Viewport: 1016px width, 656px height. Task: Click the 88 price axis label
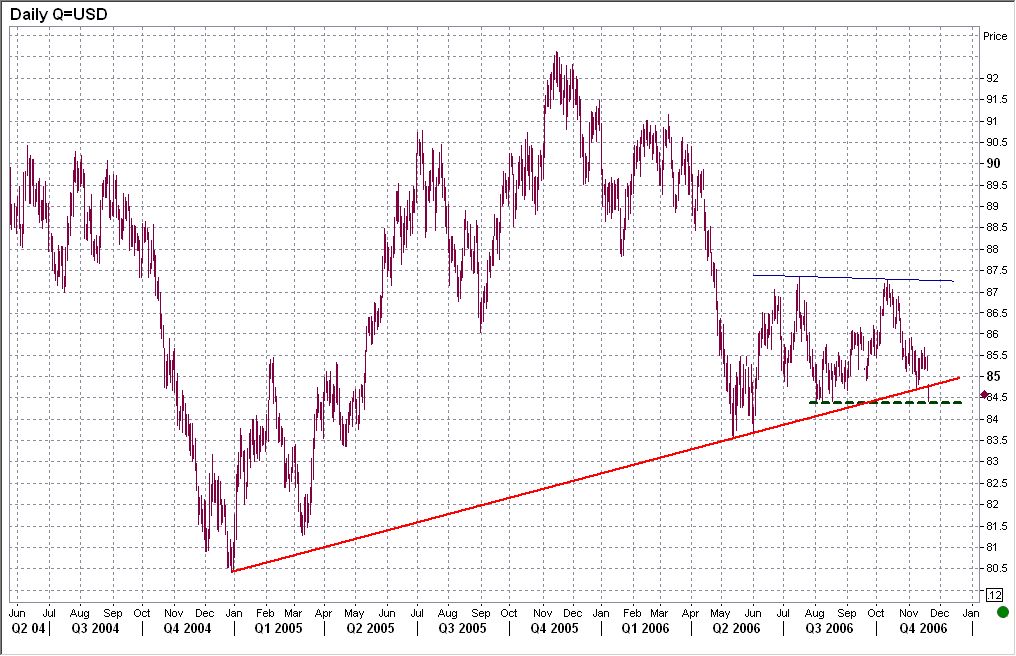[x=992, y=249]
